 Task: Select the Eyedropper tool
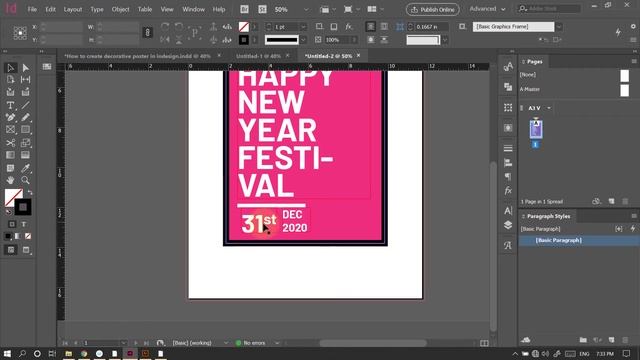(25, 168)
